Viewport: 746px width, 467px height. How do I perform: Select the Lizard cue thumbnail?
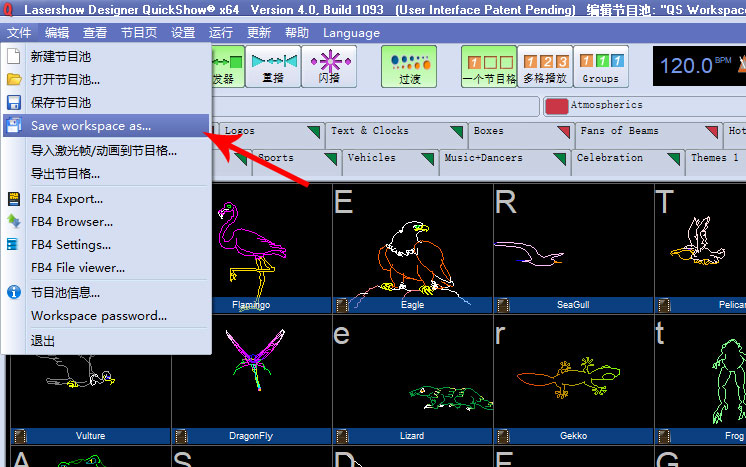[x=412, y=380]
